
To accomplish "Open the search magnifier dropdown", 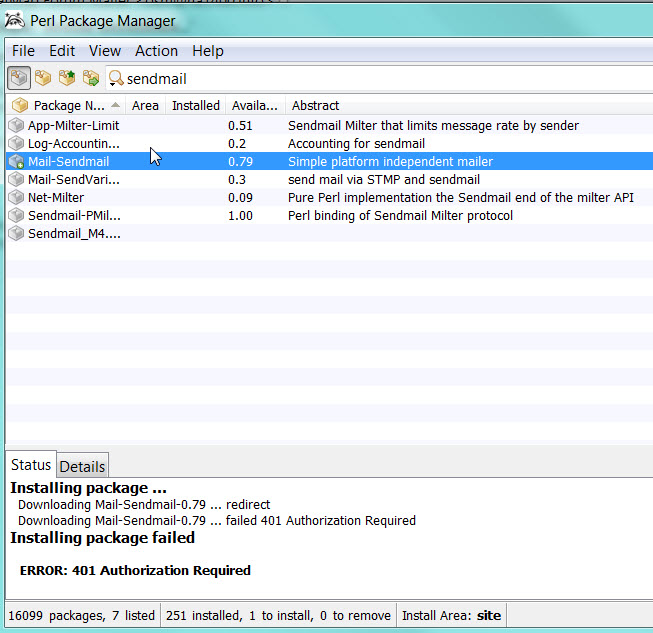I will [115, 78].
